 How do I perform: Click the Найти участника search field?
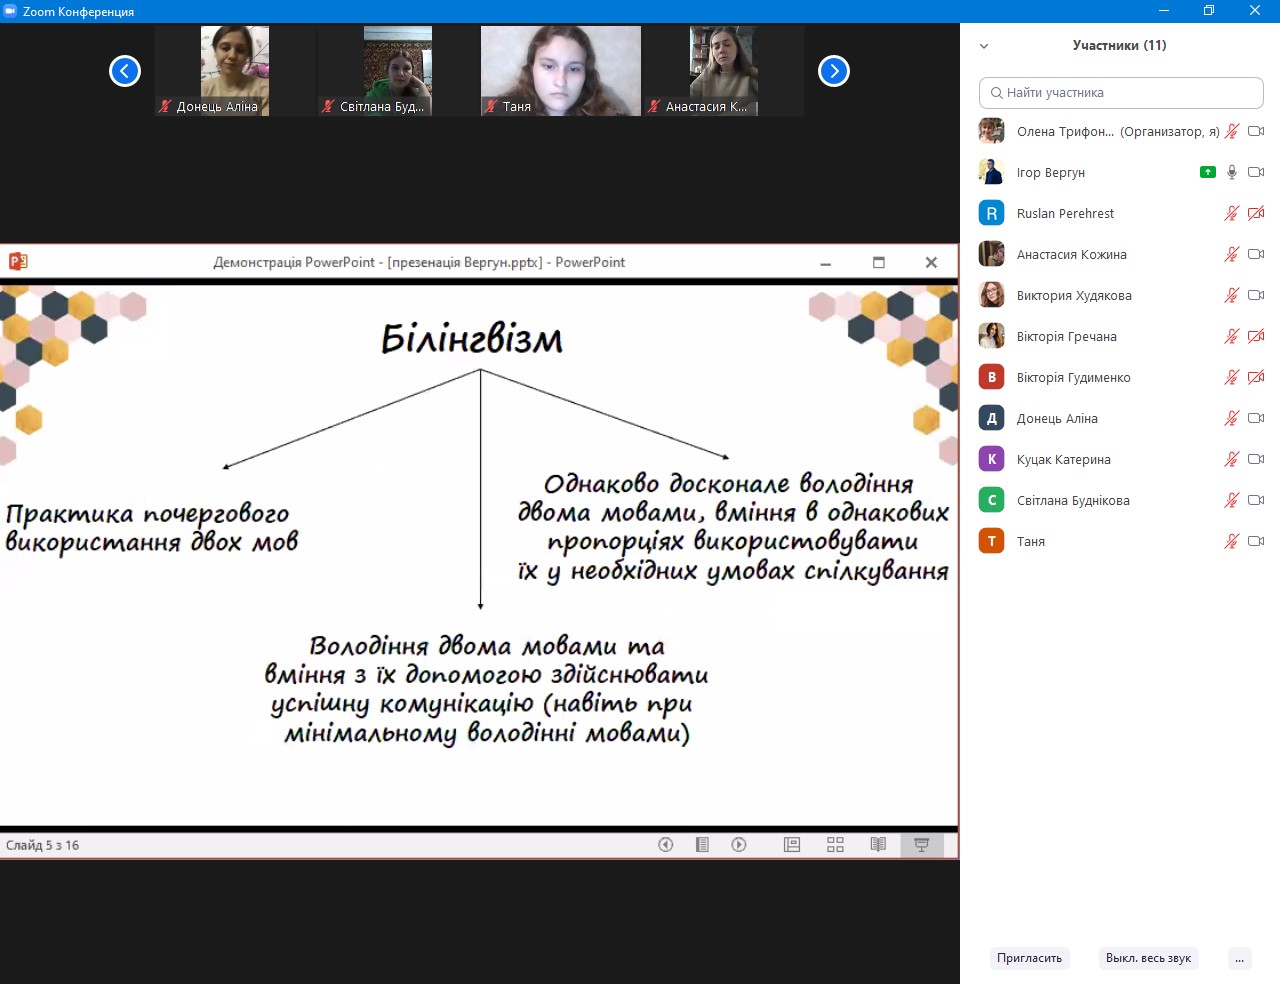click(1121, 92)
